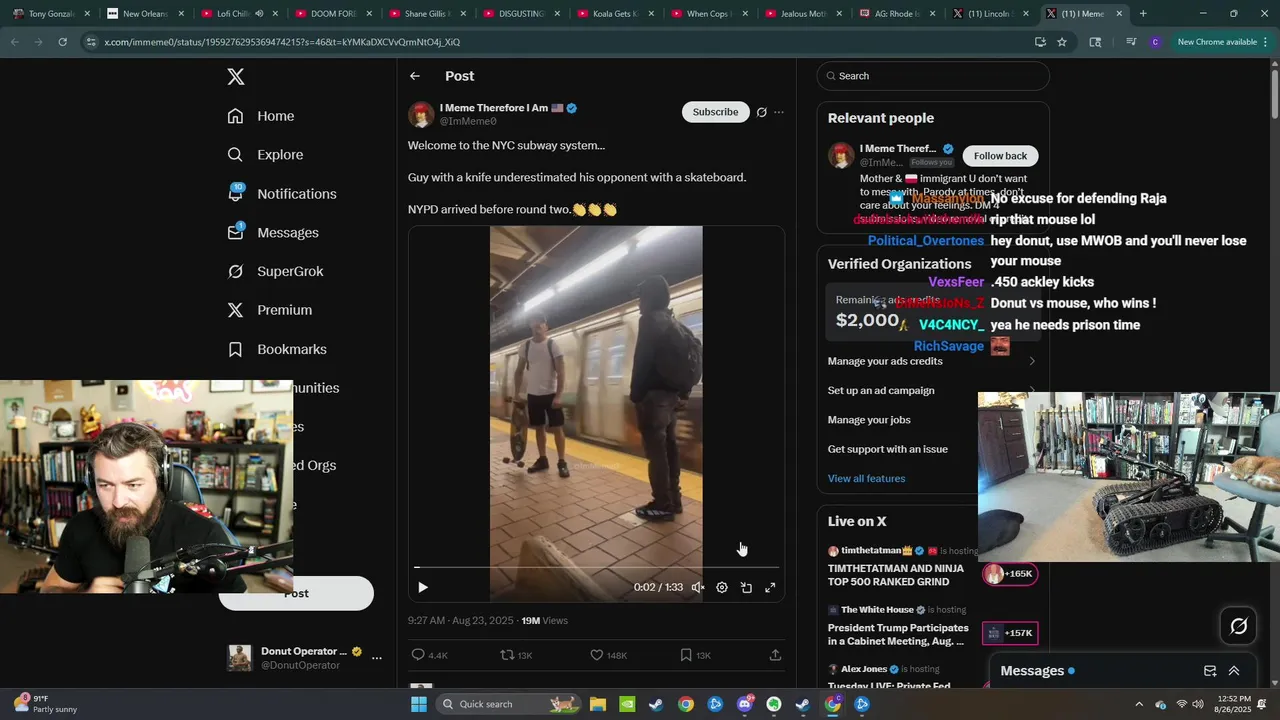Switch to the DOOM browser tab
The height and width of the screenshot is (720, 1280).
333,14
